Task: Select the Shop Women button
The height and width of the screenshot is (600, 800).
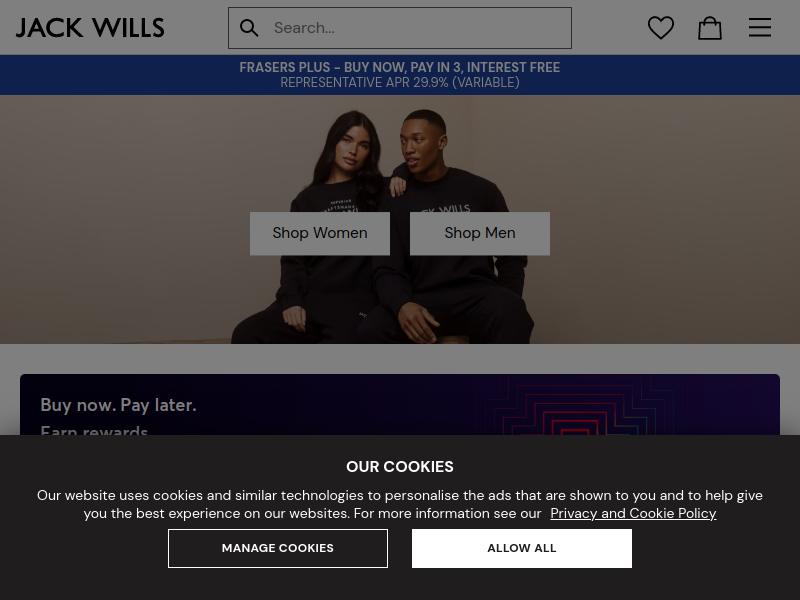Action: (320, 233)
